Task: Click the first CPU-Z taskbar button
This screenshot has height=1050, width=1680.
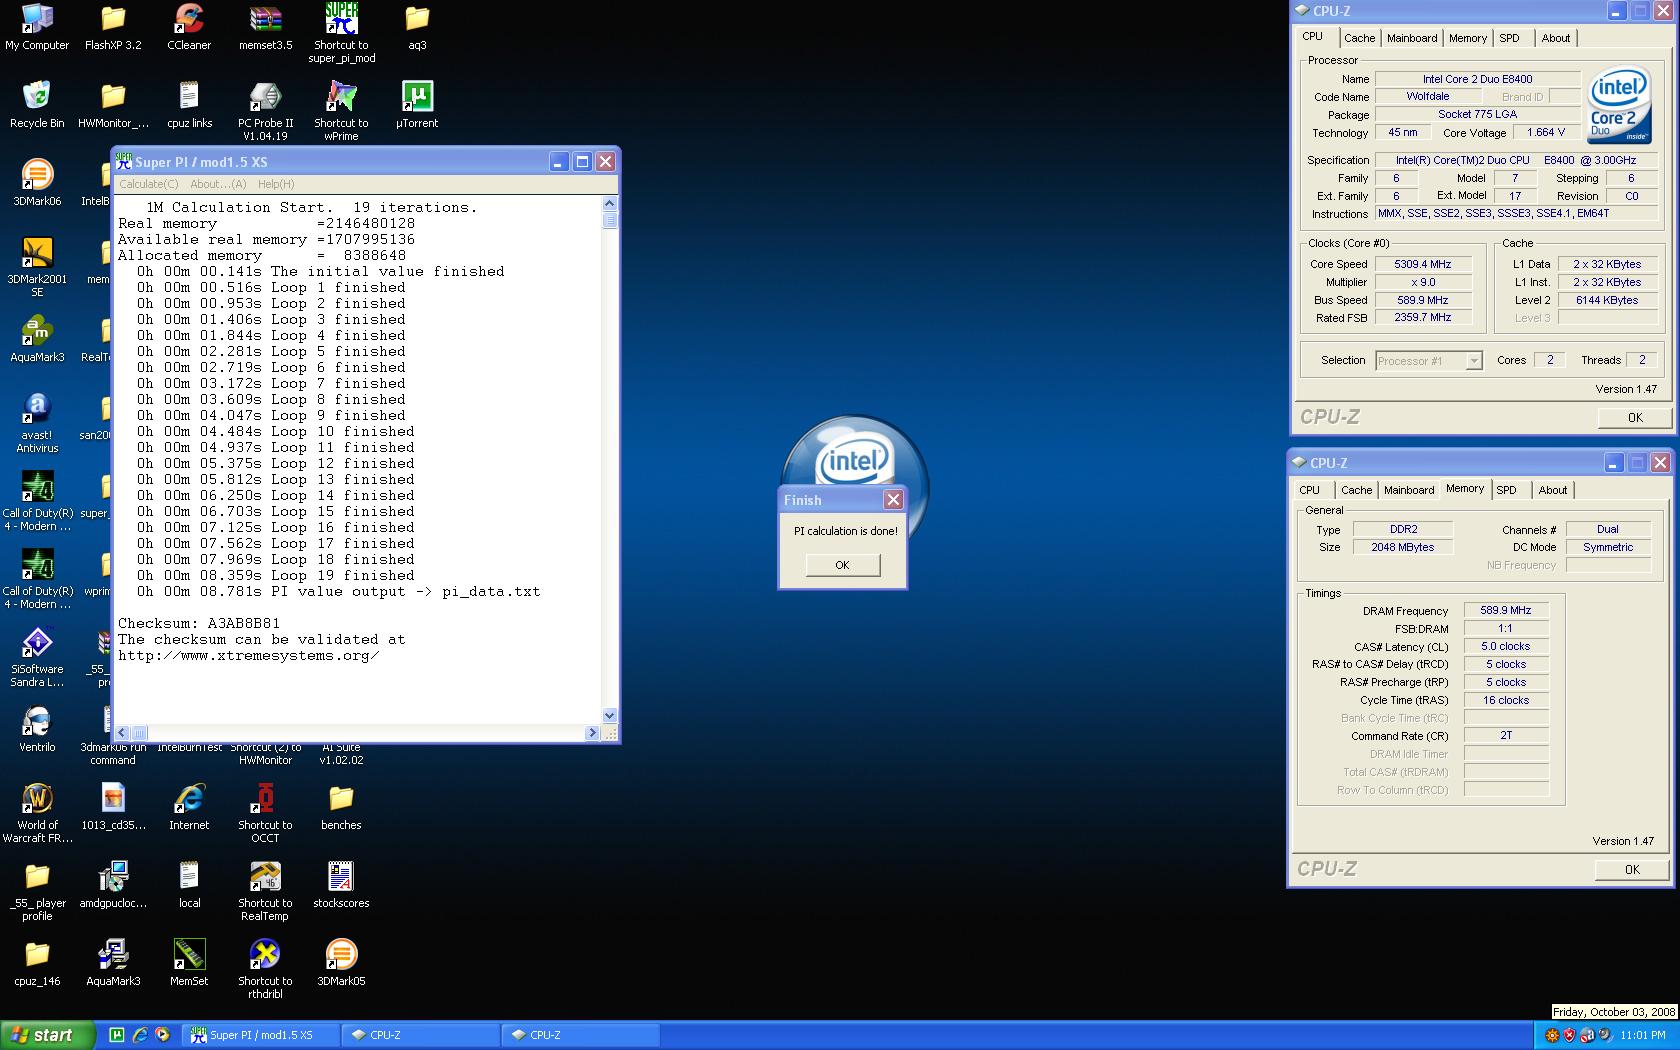Action: [420, 1035]
